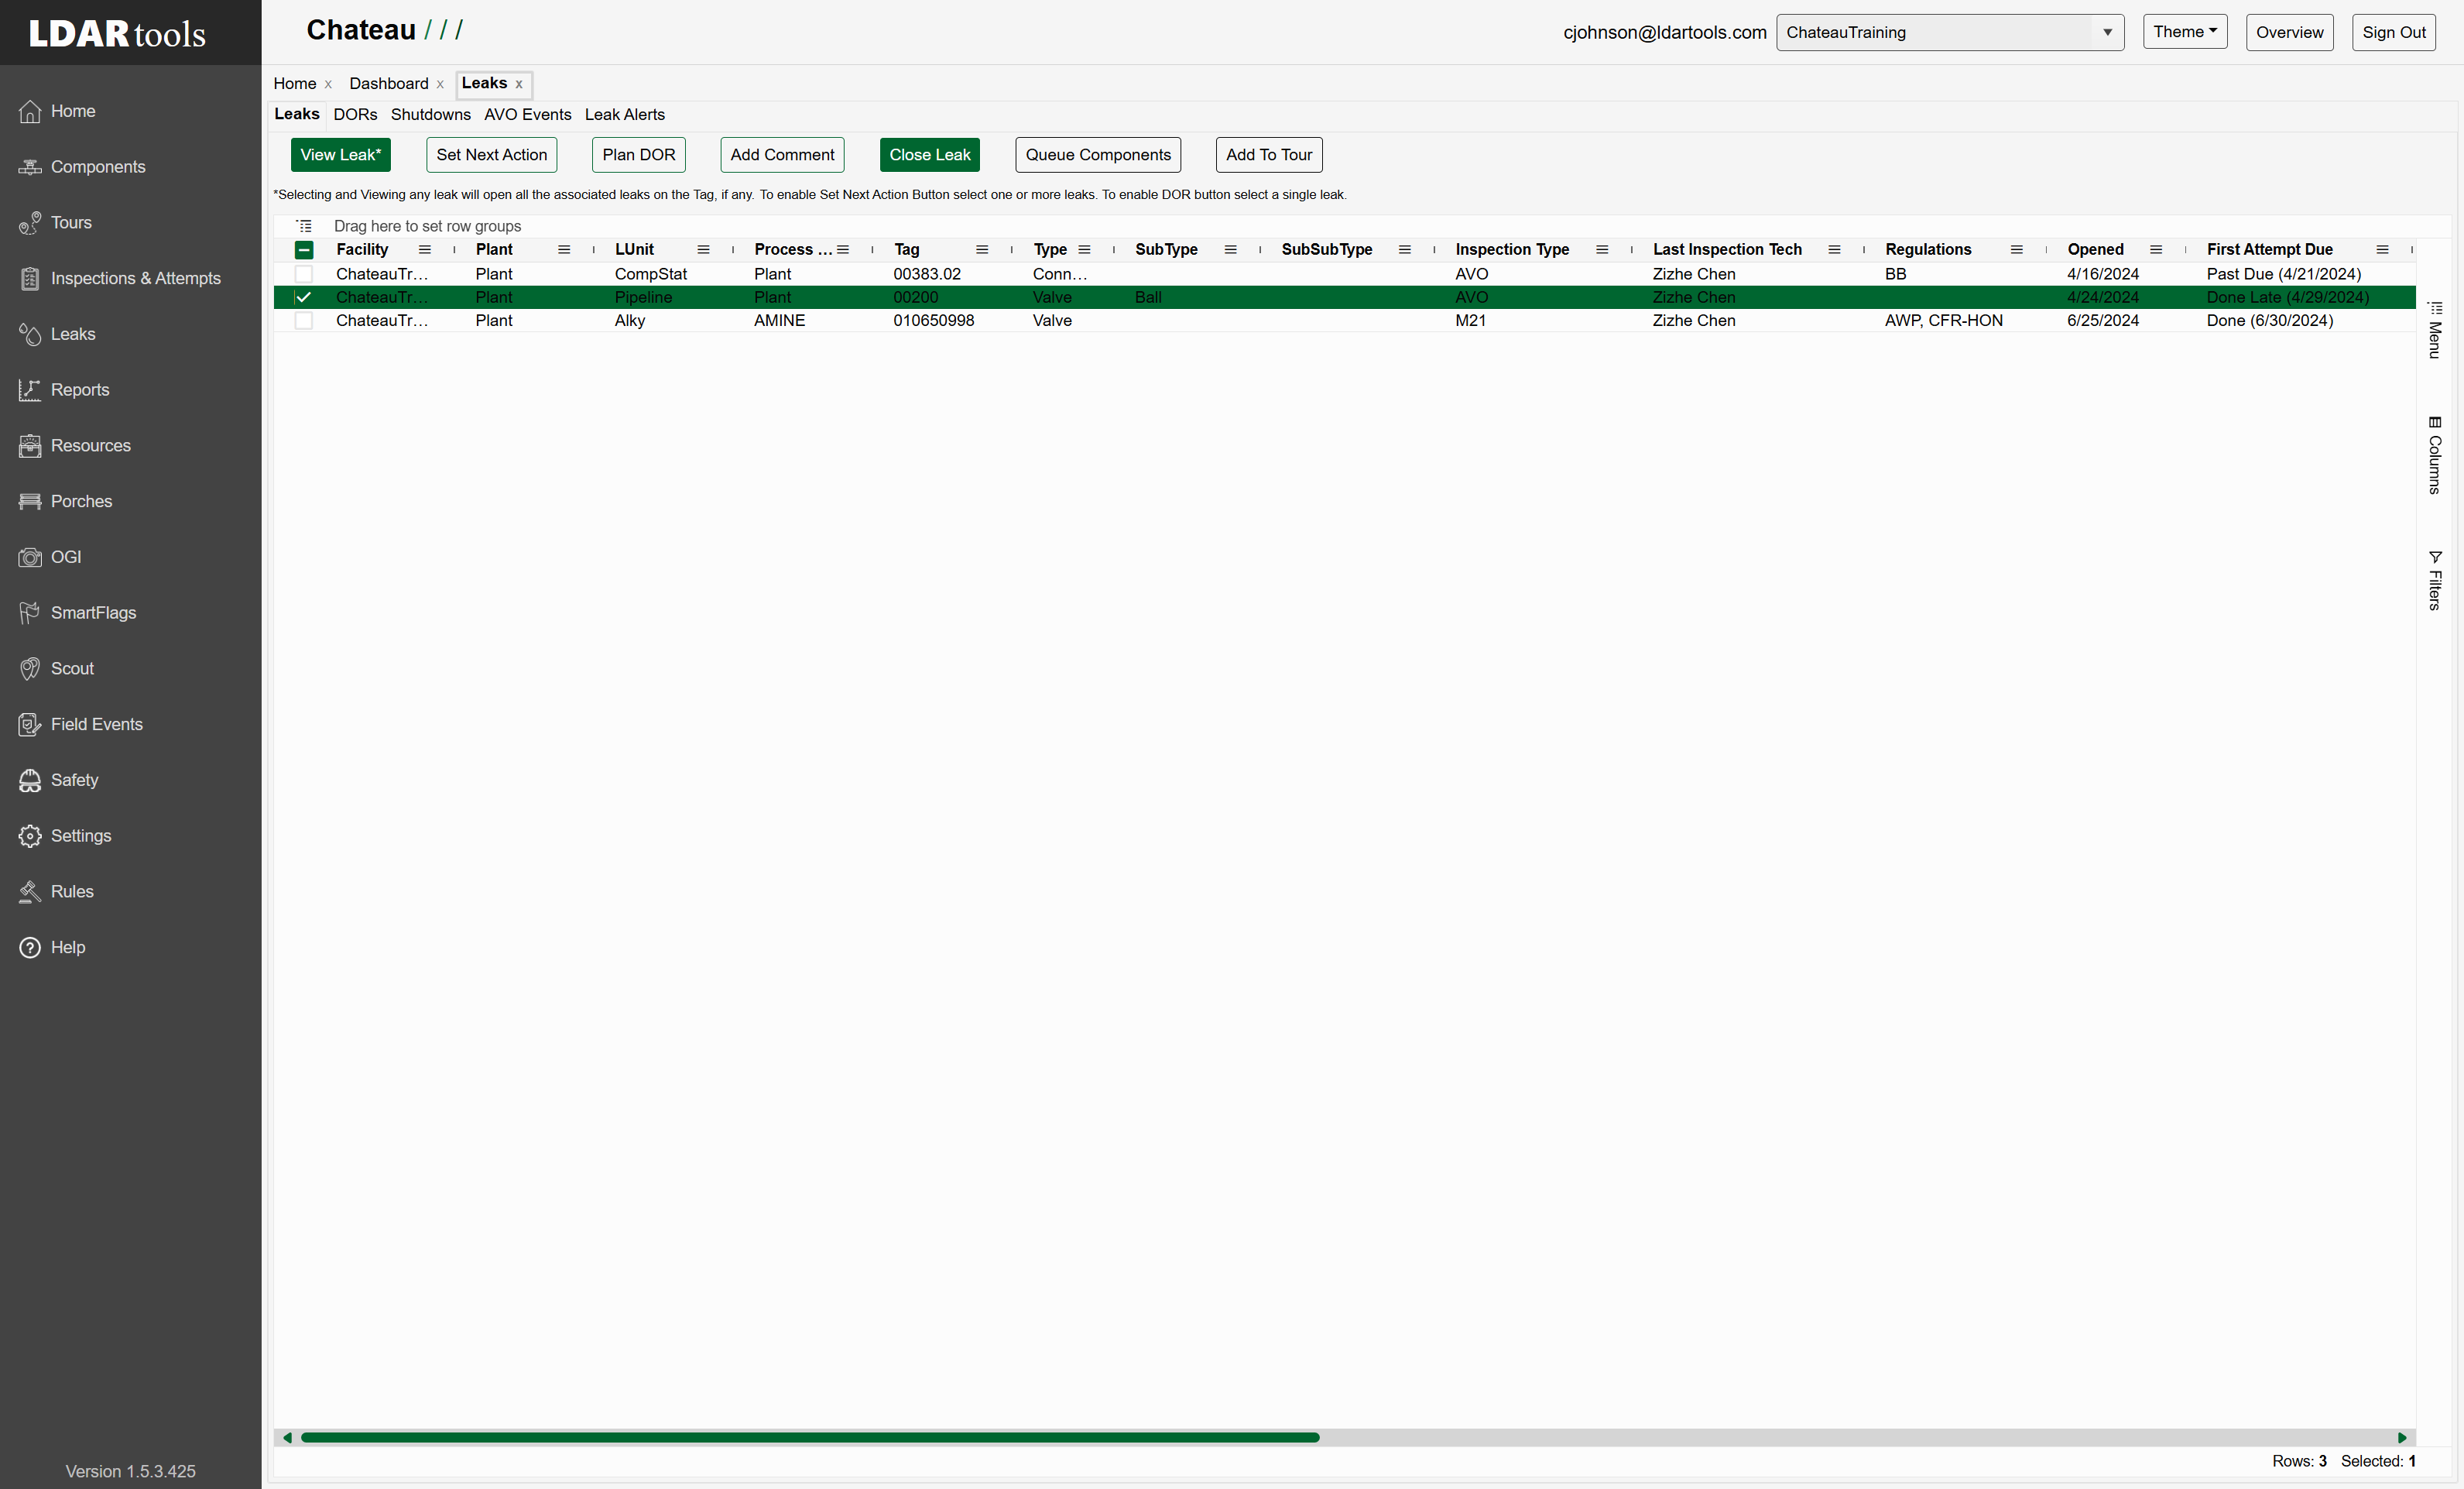The width and height of the screenshot is (2464, 1489).
Task: Check the row for tag 010650998
Action: (x=304, y=321)
